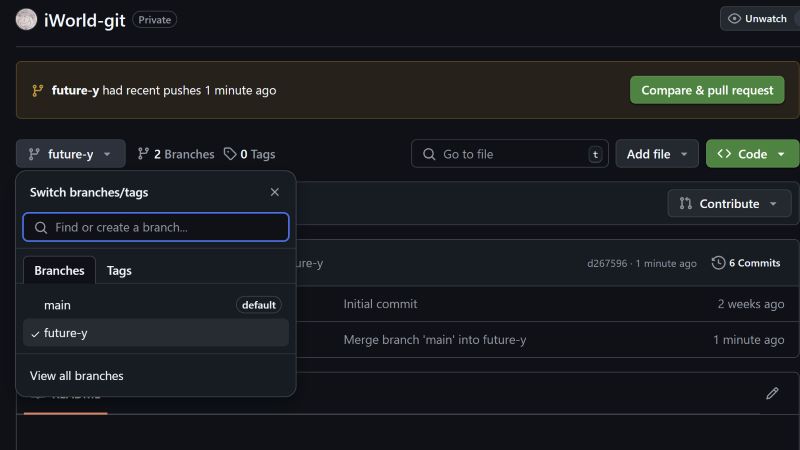Open the iWorld-git repository title

tap(84, 20)
